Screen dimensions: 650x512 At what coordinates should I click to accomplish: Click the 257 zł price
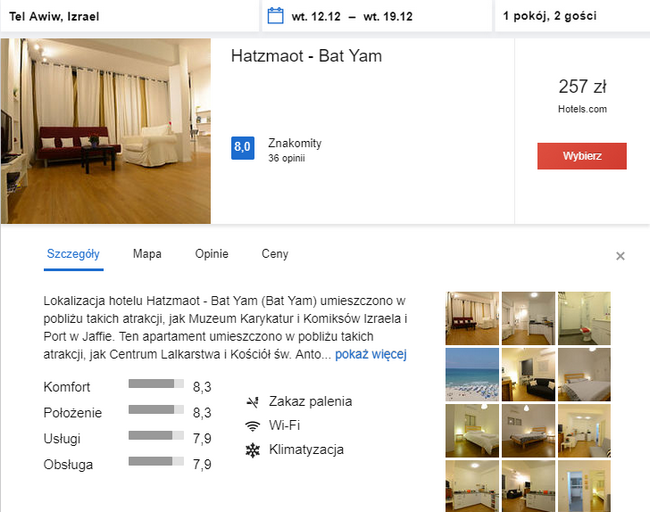pyautogui.click(x=582, y=87)
